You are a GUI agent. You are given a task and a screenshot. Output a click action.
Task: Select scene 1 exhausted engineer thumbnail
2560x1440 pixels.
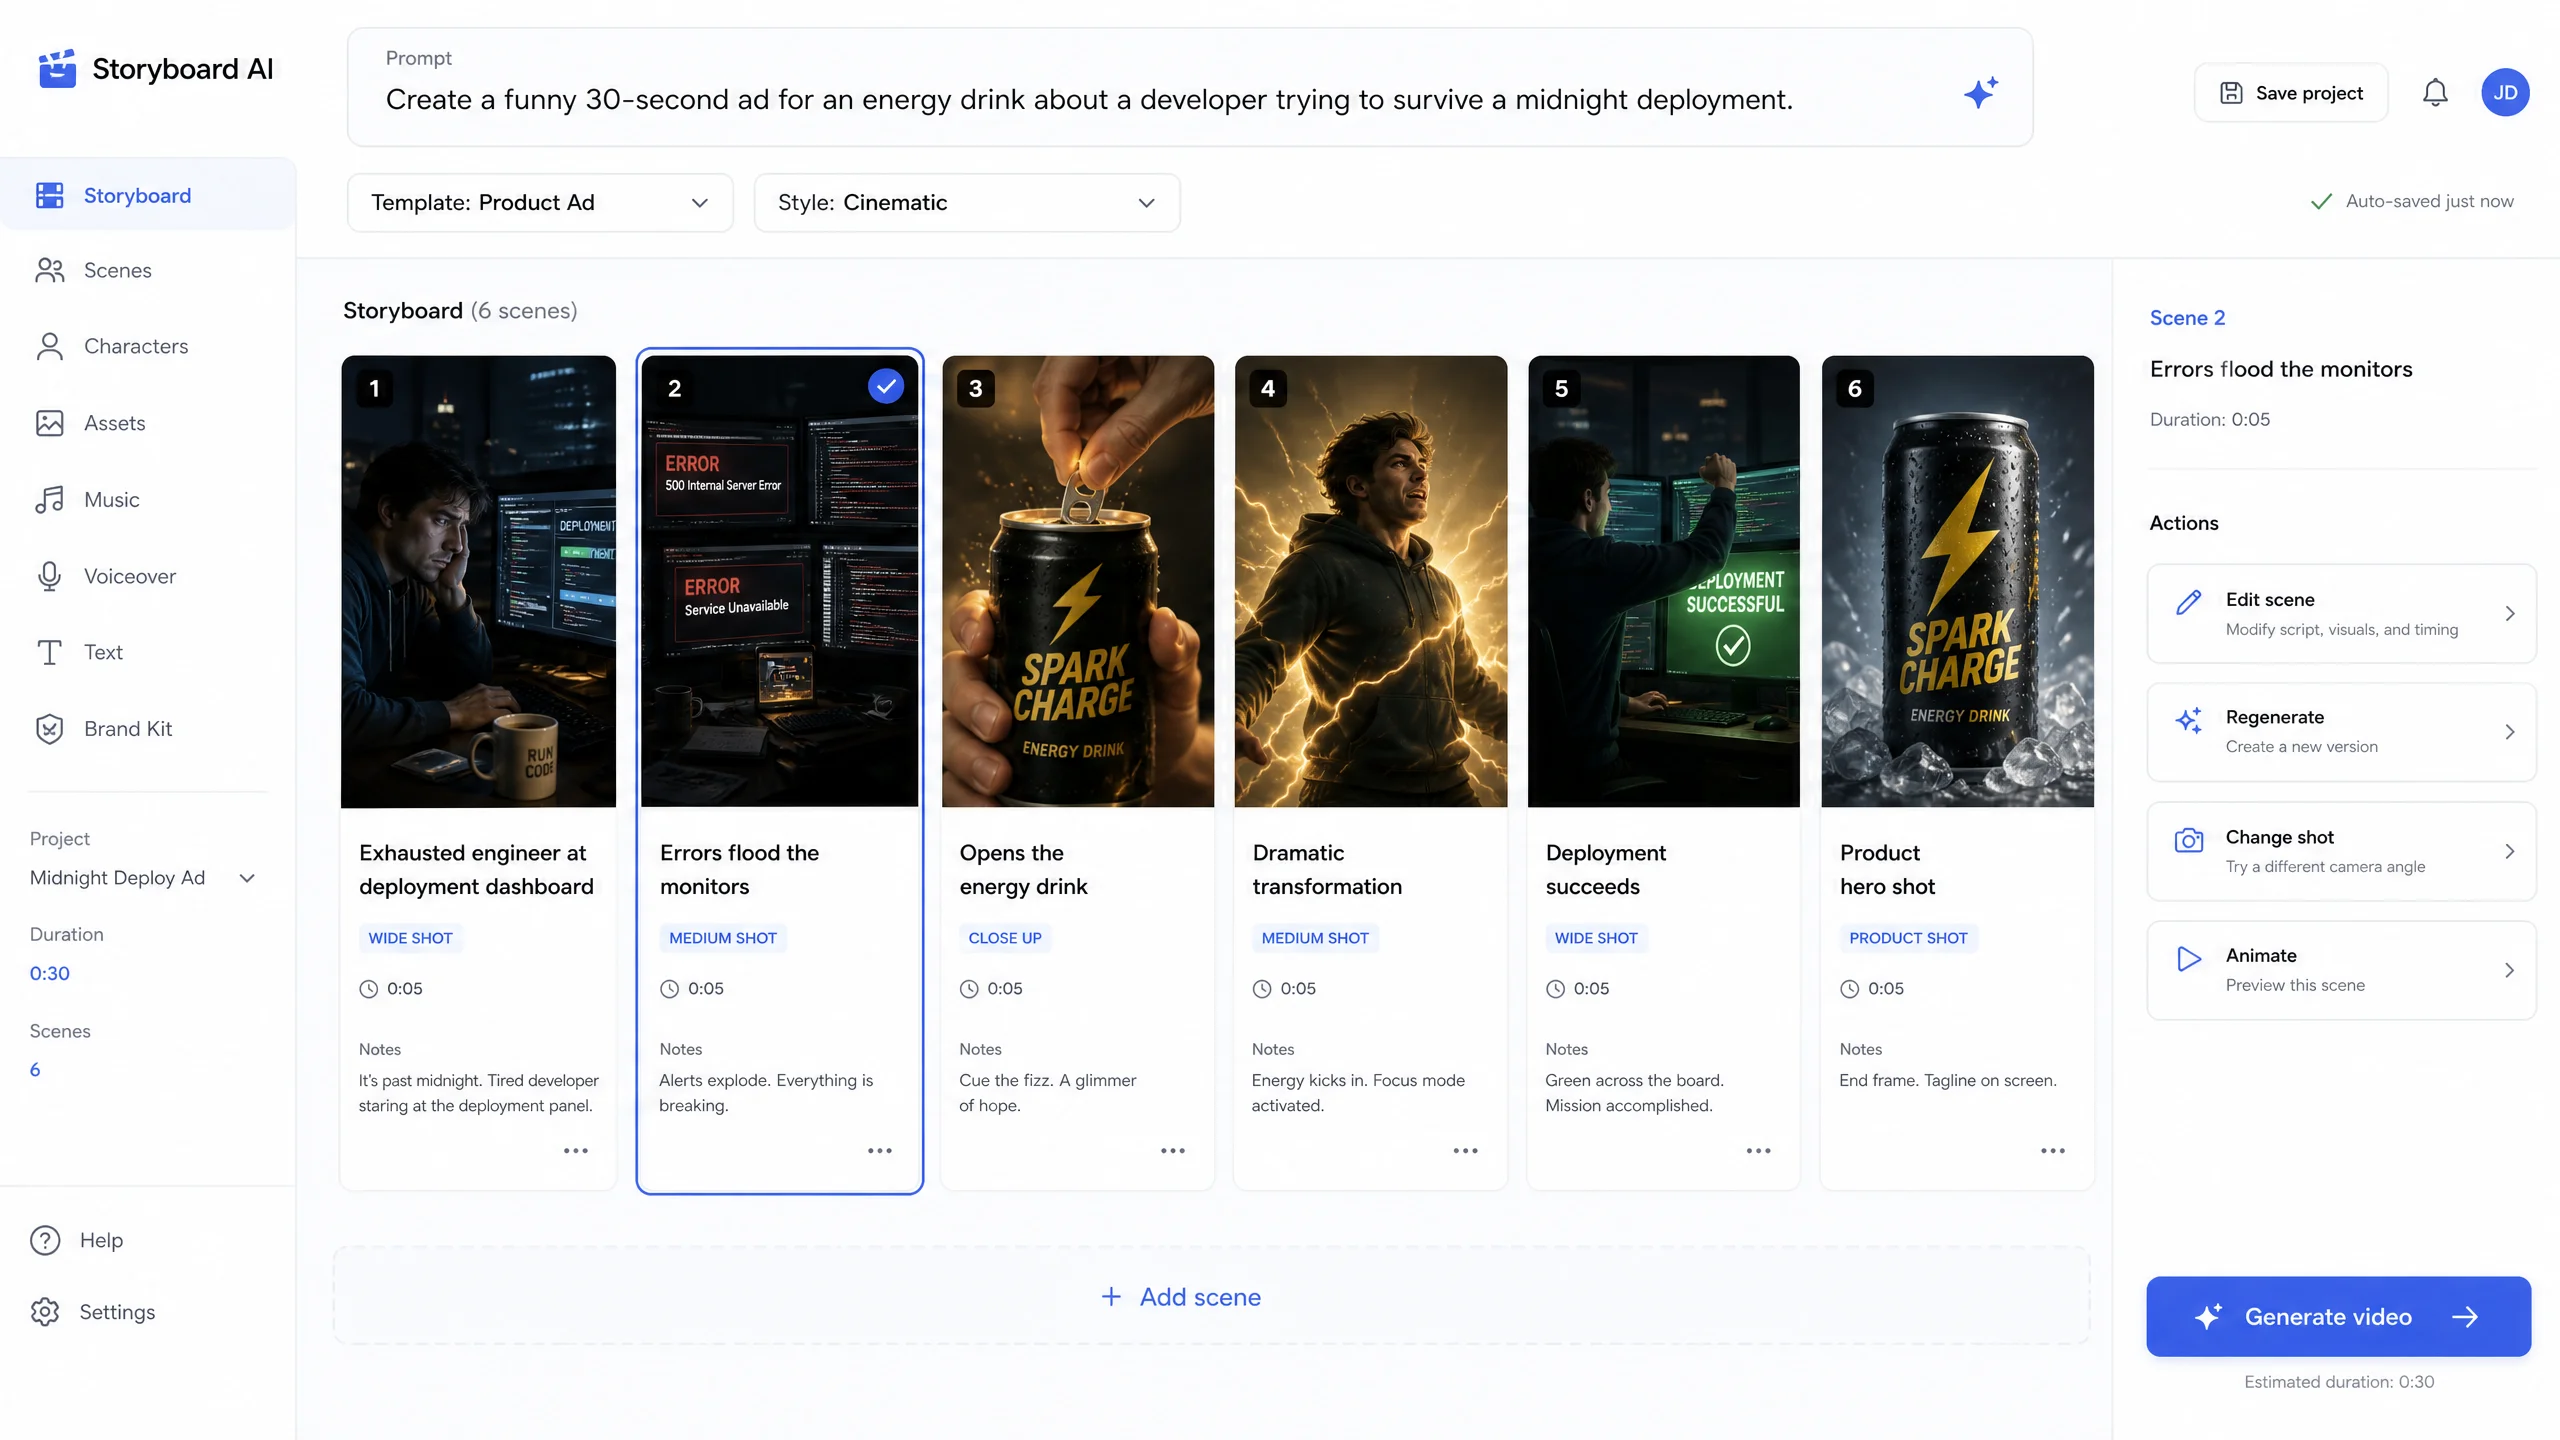coord(478,581)
